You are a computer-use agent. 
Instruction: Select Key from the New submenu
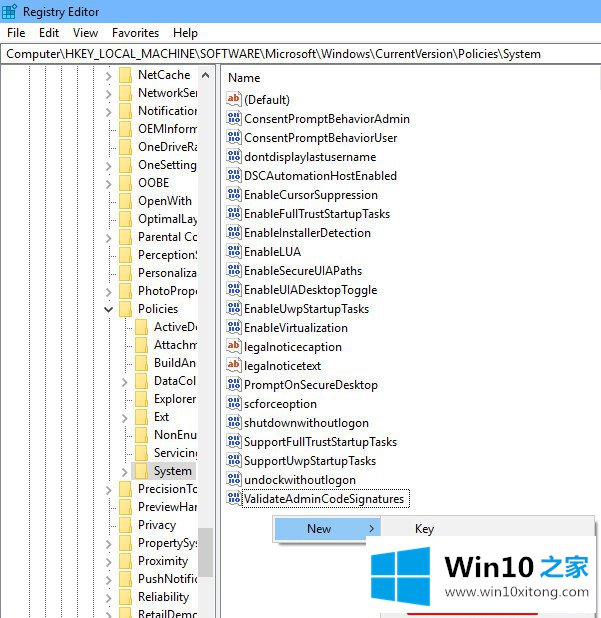pyautogui.click(x=424, y=529)
